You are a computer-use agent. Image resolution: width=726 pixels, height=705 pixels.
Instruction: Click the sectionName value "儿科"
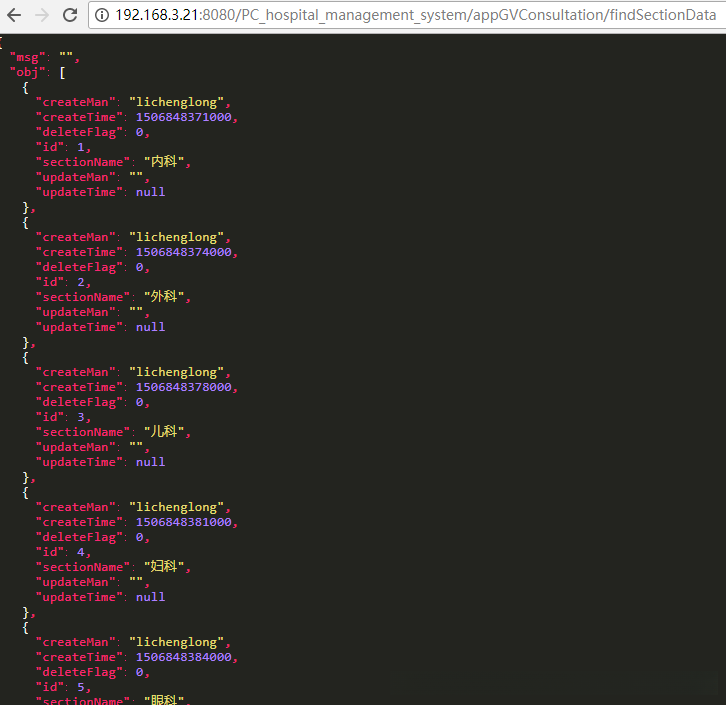164,432
